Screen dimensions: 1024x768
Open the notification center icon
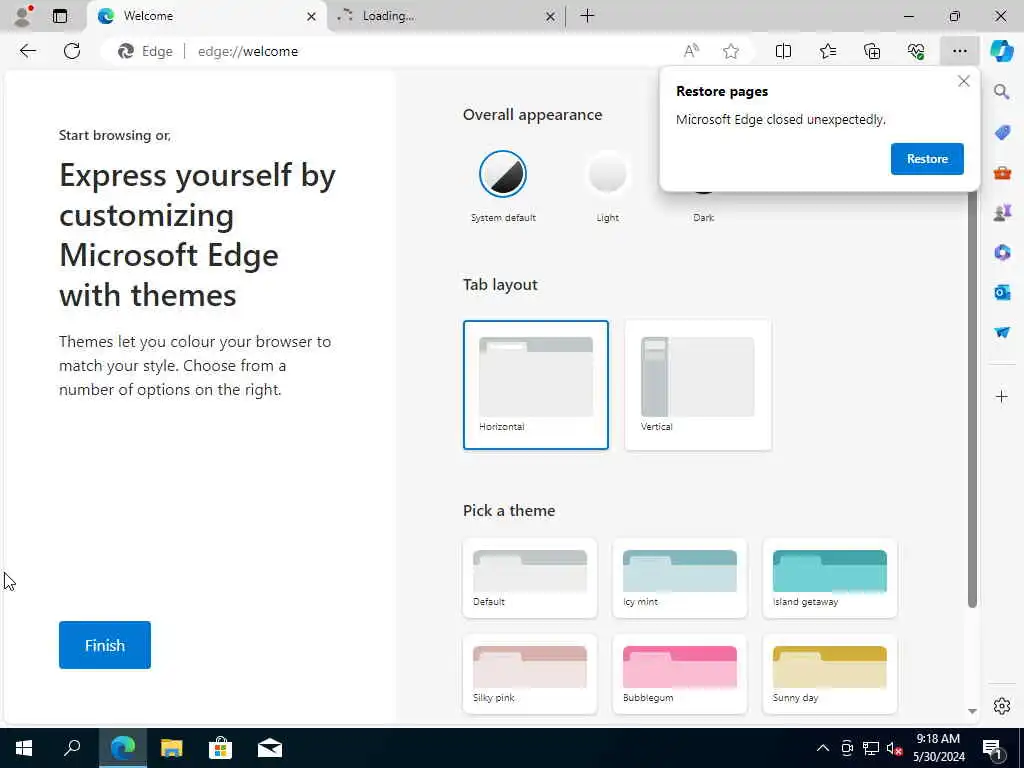click(992, 748)
